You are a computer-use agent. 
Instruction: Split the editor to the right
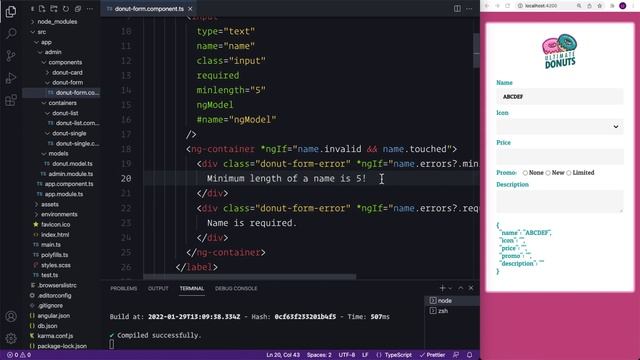[457, 9]
